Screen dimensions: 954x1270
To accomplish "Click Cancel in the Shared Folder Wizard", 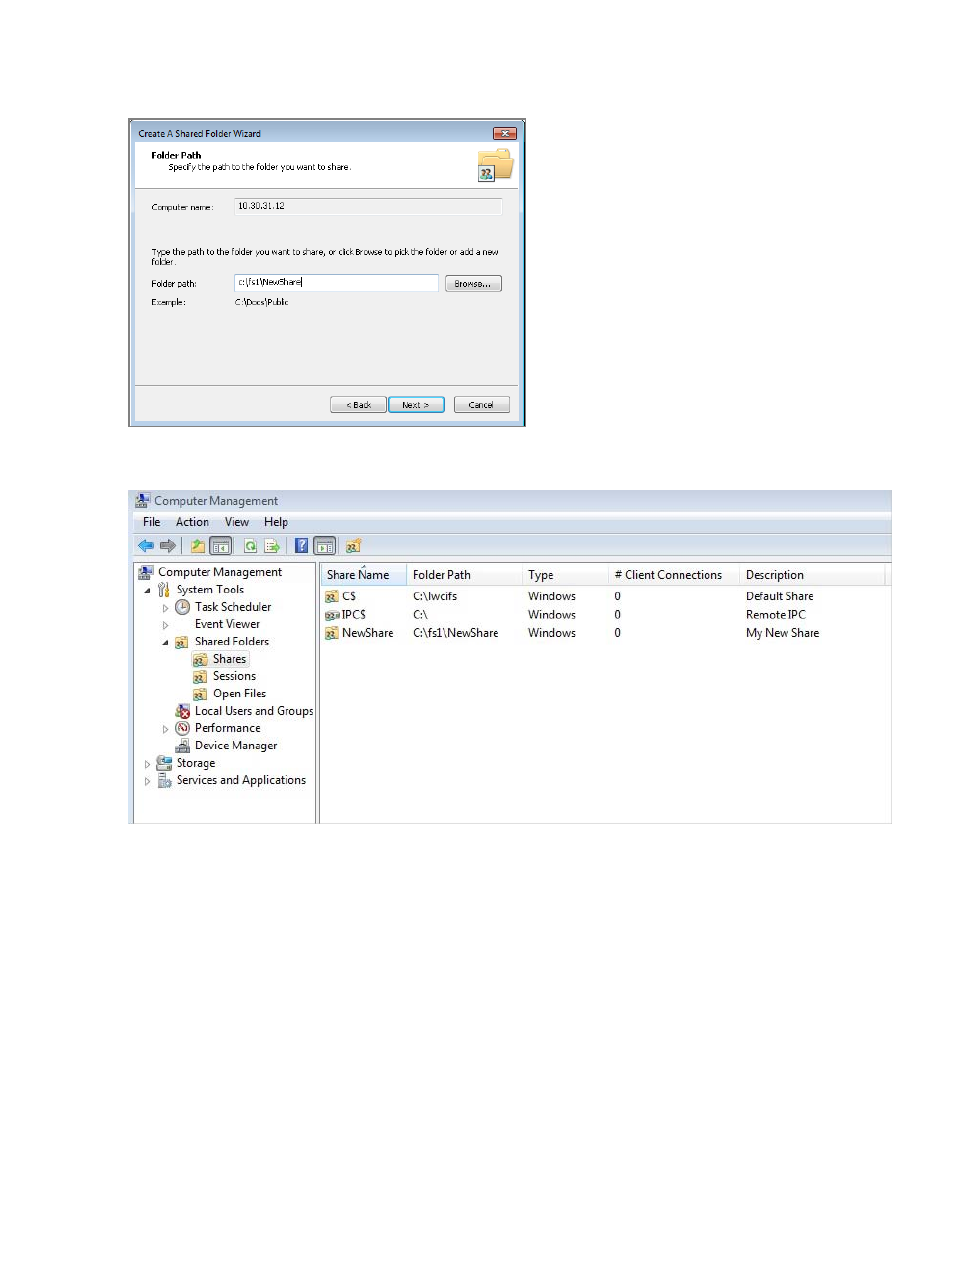I will pyautogui.click(x=482, y=405).
